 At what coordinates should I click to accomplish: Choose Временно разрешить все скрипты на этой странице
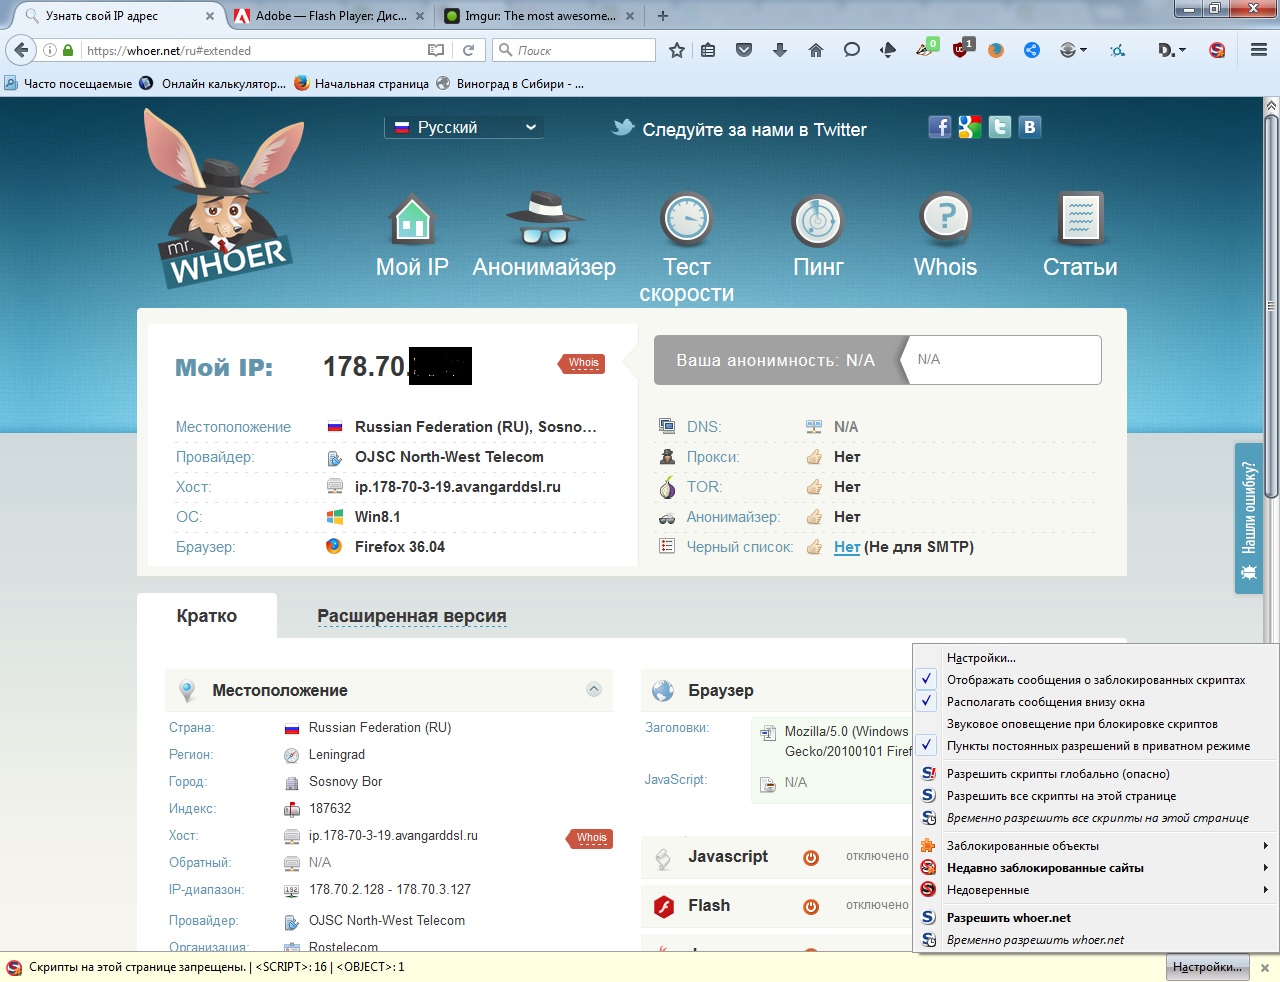click(x=1096, y=818)
